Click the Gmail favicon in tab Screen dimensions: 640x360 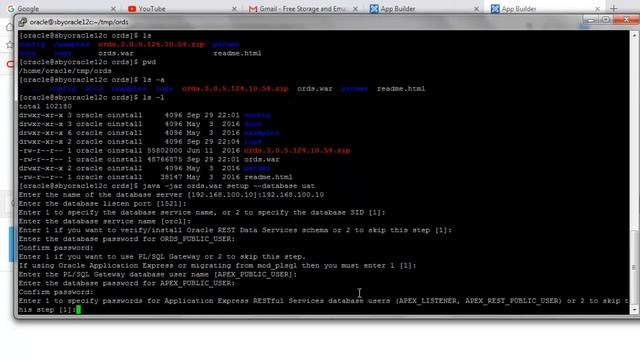[x=253, y=9]
